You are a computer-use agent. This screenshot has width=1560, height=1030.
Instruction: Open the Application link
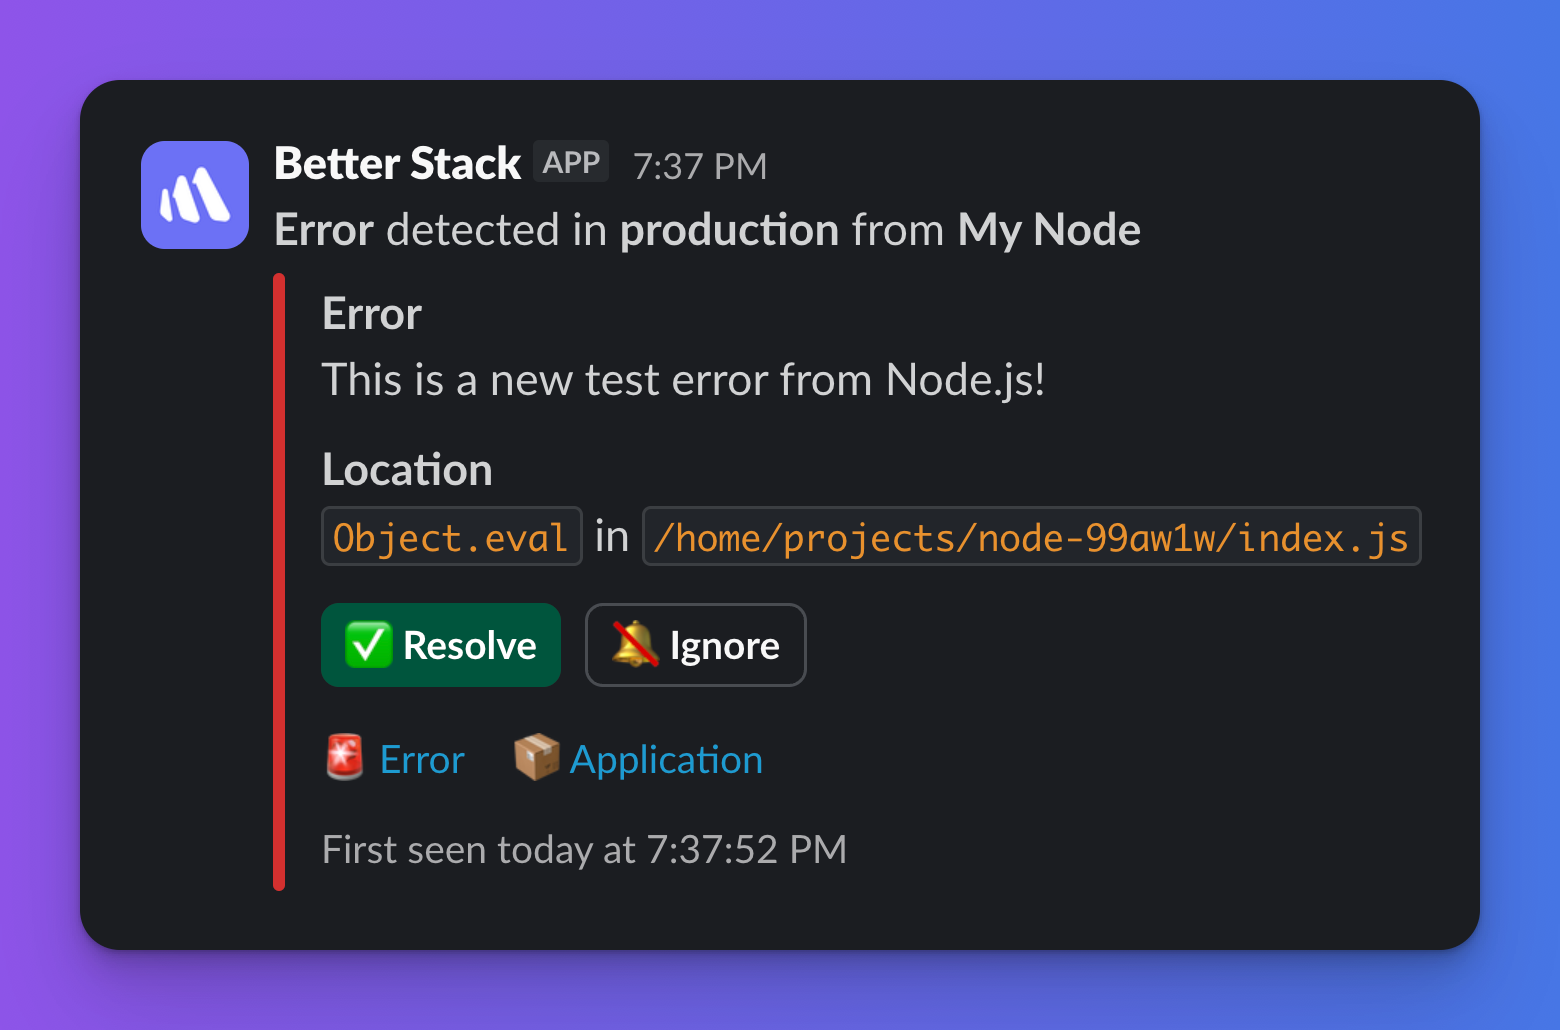point(665,758)
